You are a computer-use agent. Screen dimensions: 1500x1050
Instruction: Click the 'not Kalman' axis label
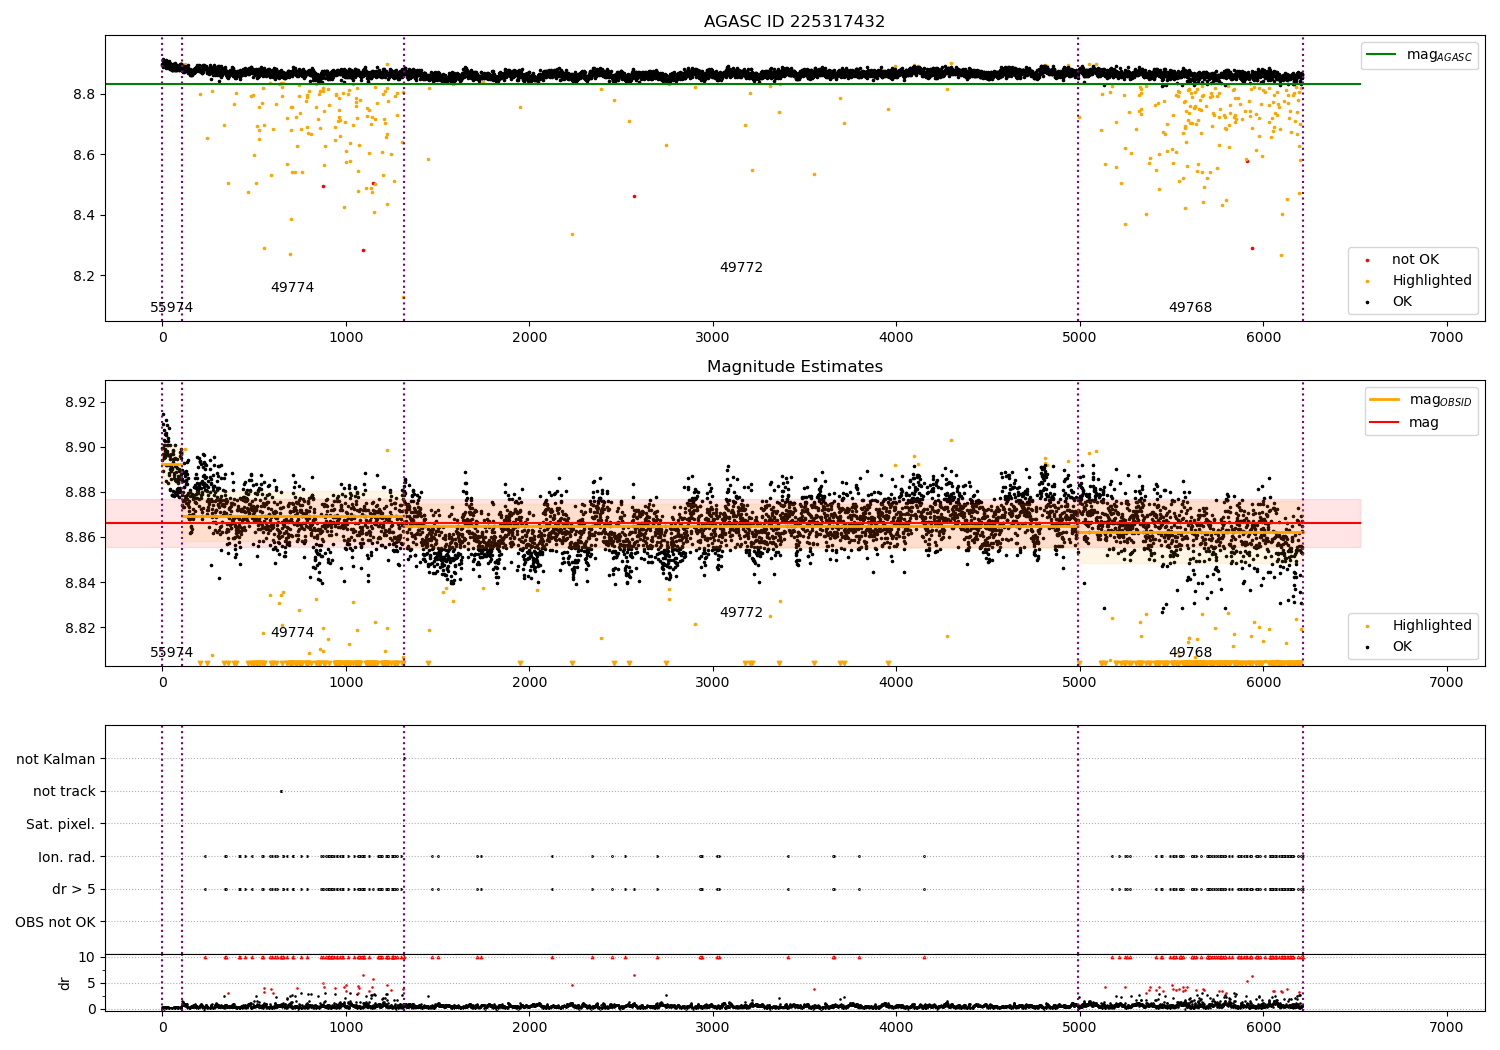point(56,759)
